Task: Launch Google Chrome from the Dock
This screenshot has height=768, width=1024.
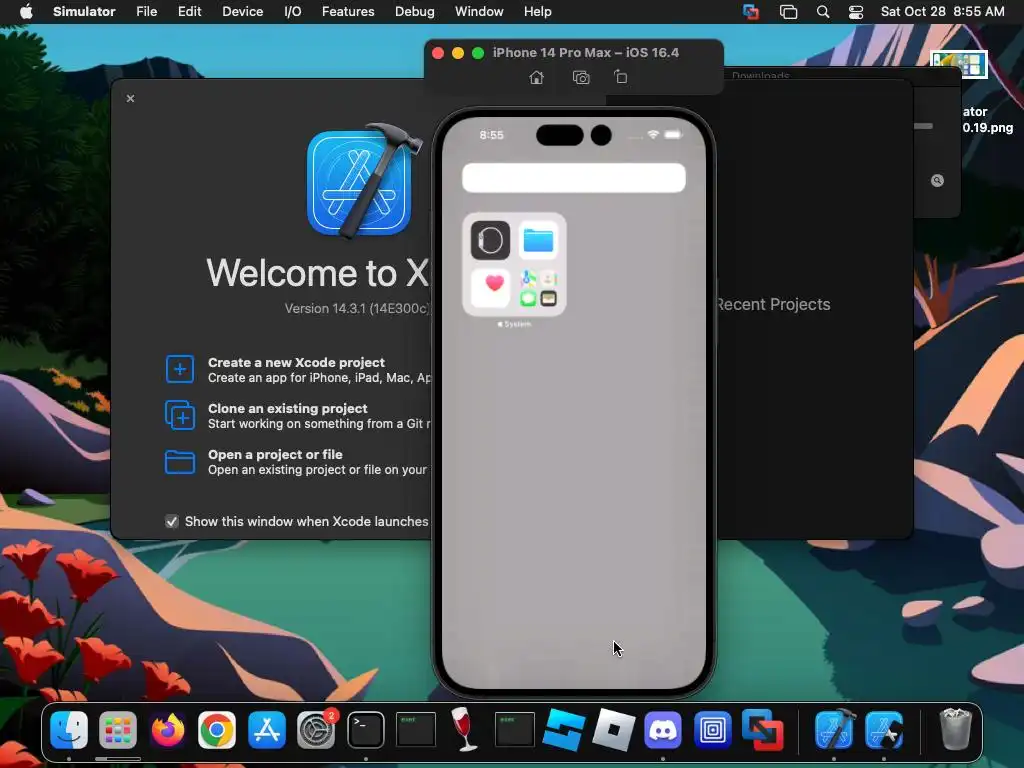Action: pos(217,729)
